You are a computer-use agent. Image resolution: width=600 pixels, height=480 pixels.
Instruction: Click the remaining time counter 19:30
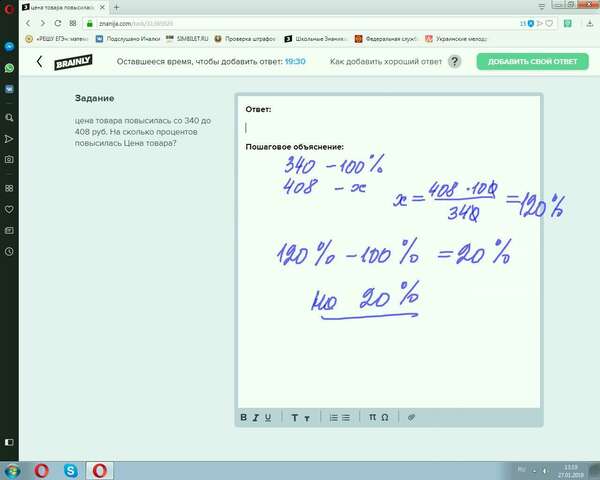295,61
